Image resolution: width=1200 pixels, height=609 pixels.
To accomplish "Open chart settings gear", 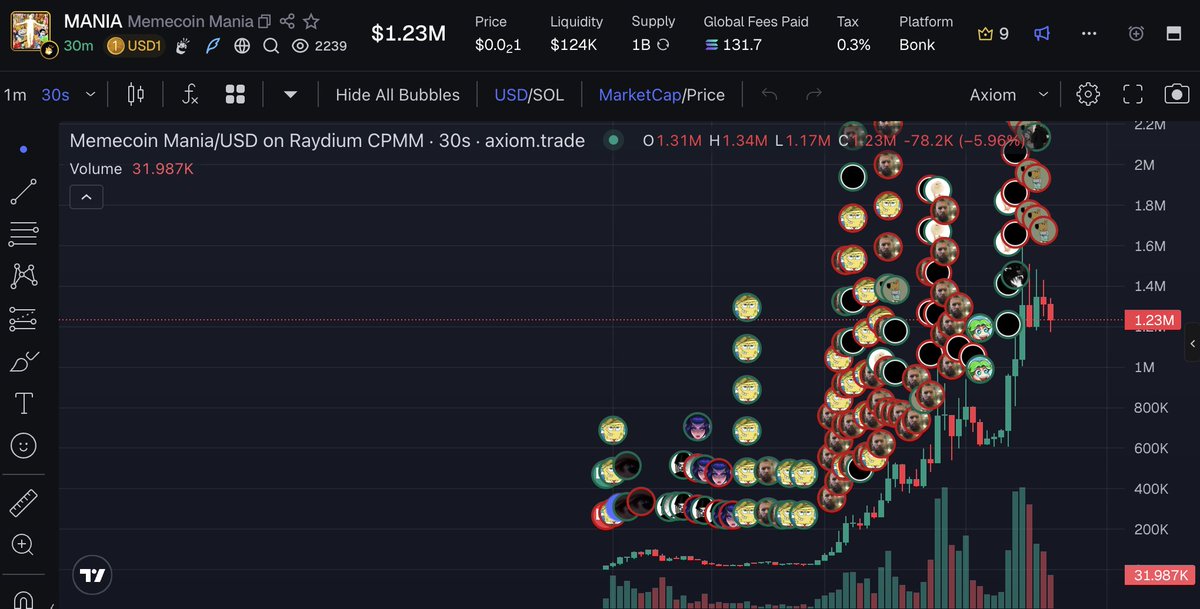I will pos(1088,95).
